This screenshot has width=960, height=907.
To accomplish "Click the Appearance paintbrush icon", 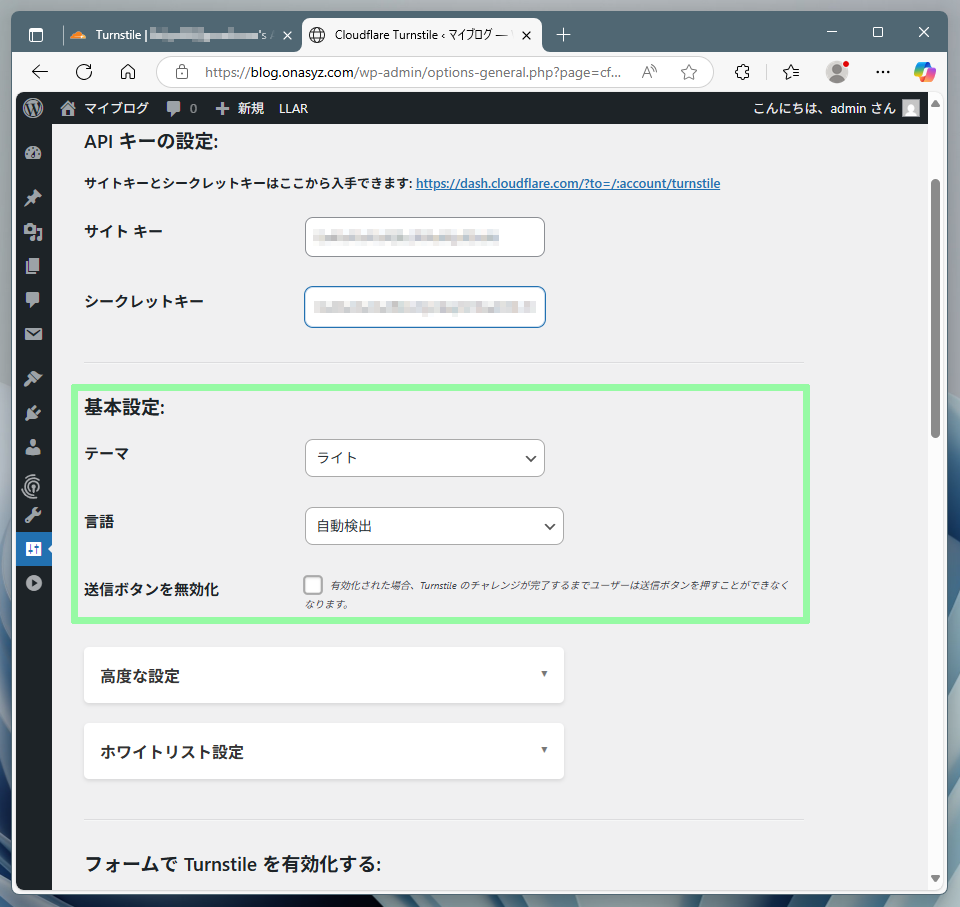I will (33, 378).
